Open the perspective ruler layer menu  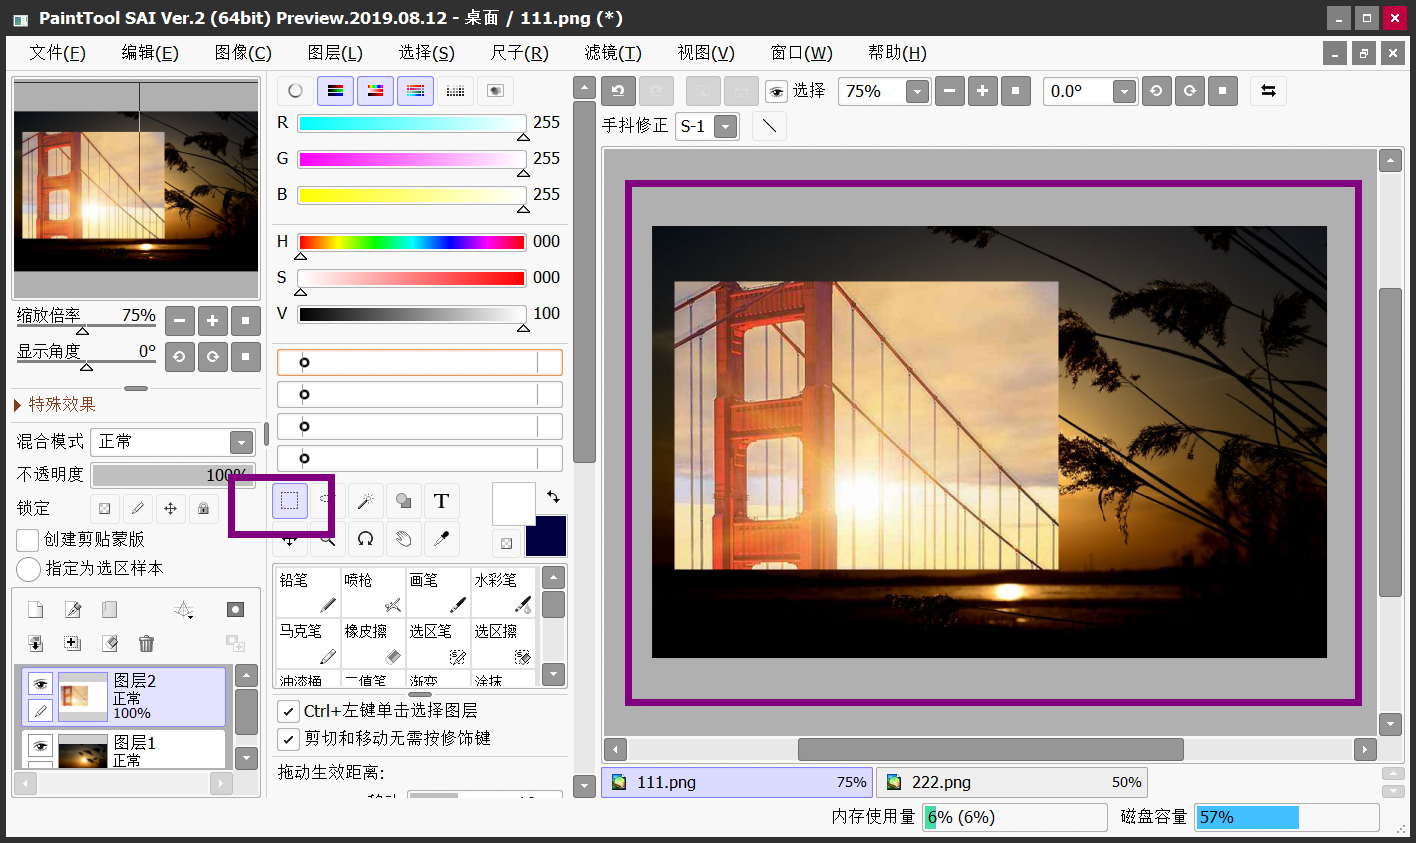(x=184, y=610)
